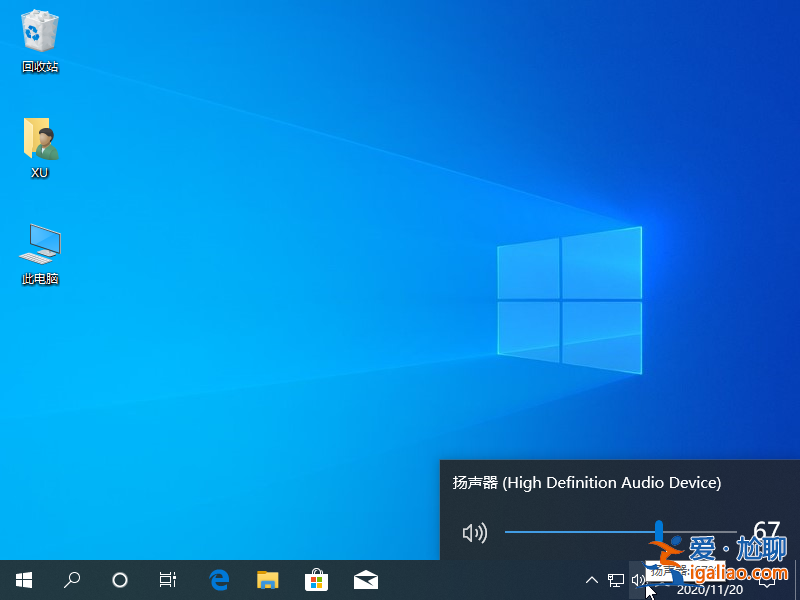Screen dimensions: 800x600
Task: Expand the hidden system tray icons
Action: 591,579
